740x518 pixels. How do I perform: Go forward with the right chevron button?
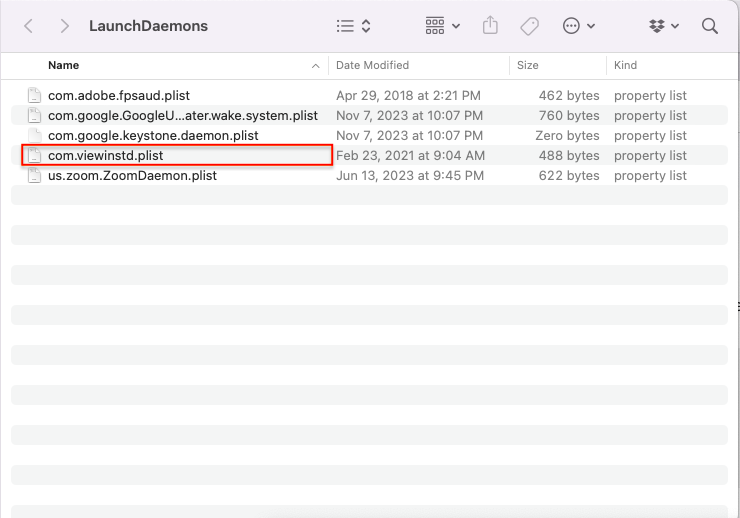point(65,26)
